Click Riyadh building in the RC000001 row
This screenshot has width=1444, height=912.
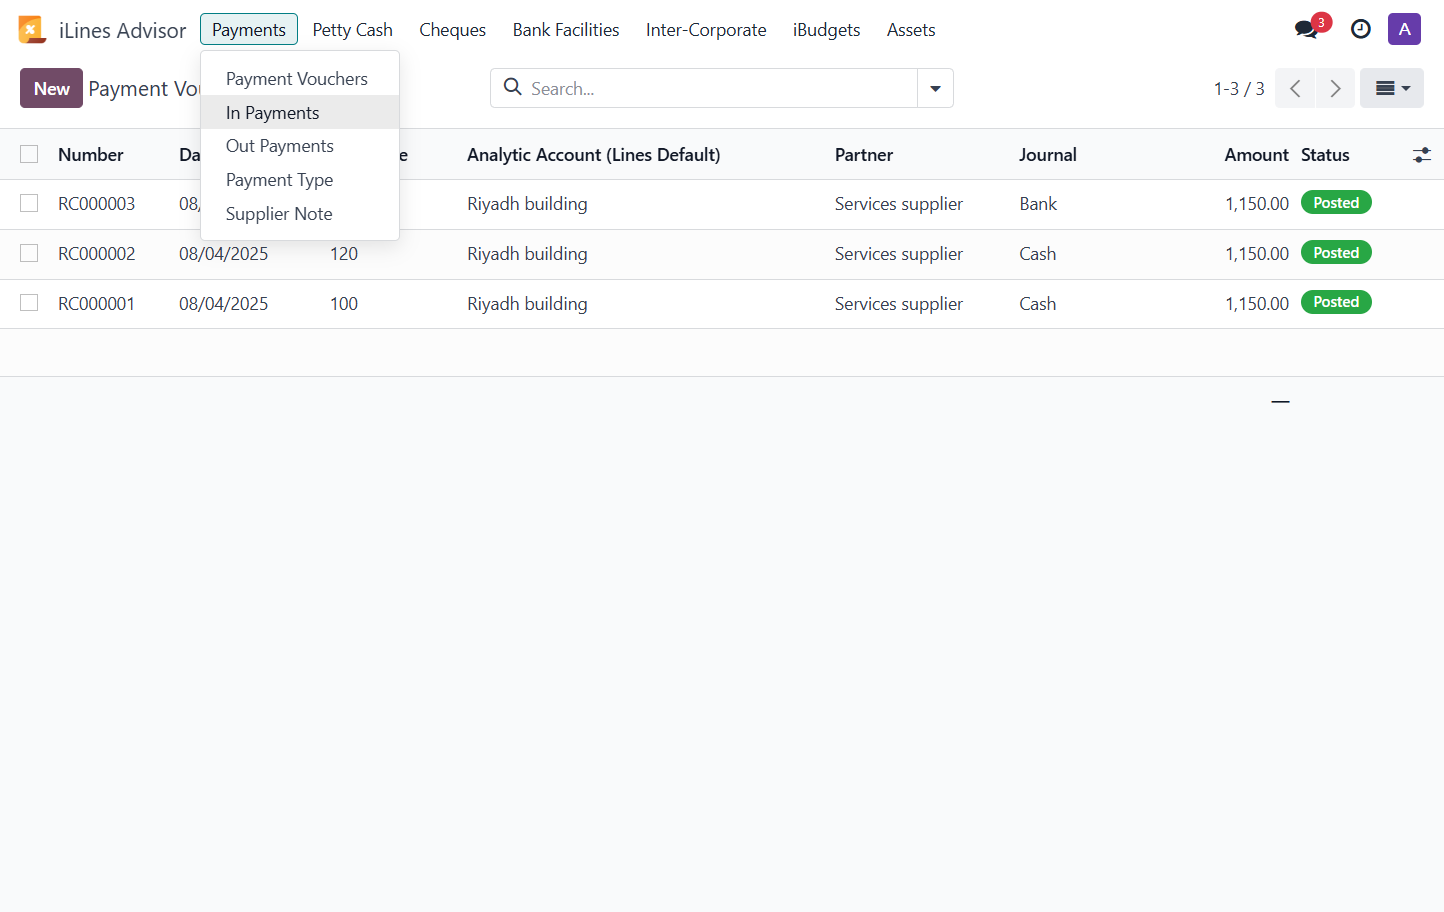click(527, 304)
